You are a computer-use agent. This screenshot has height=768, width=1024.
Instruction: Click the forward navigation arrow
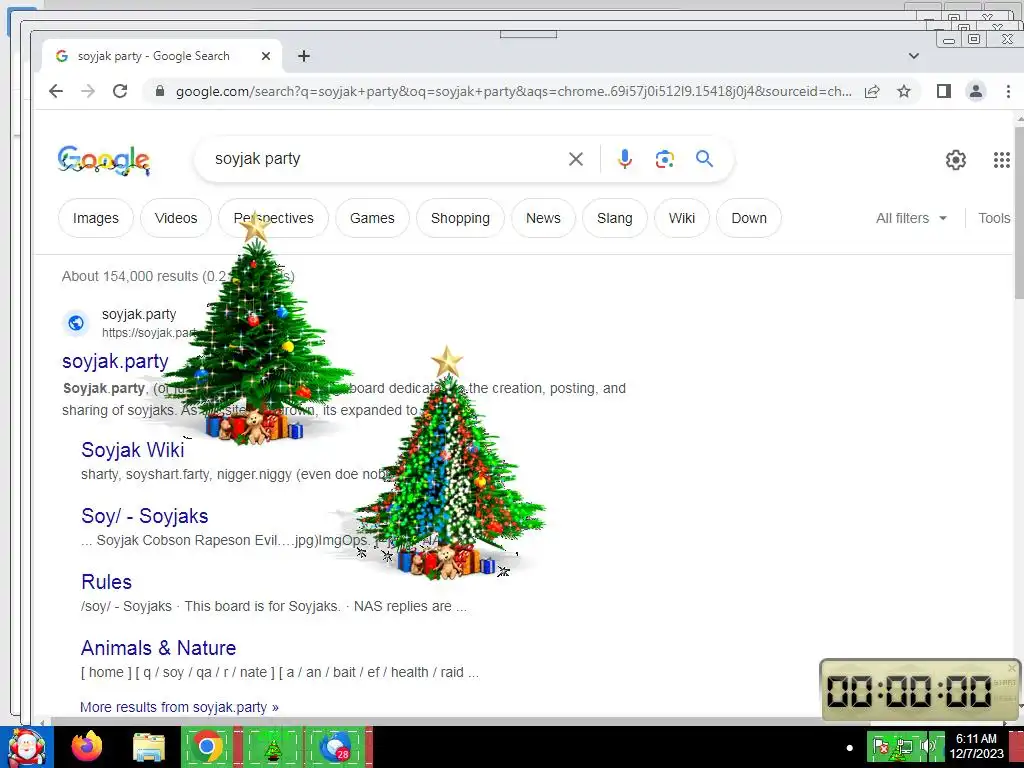tap(88, 91)
